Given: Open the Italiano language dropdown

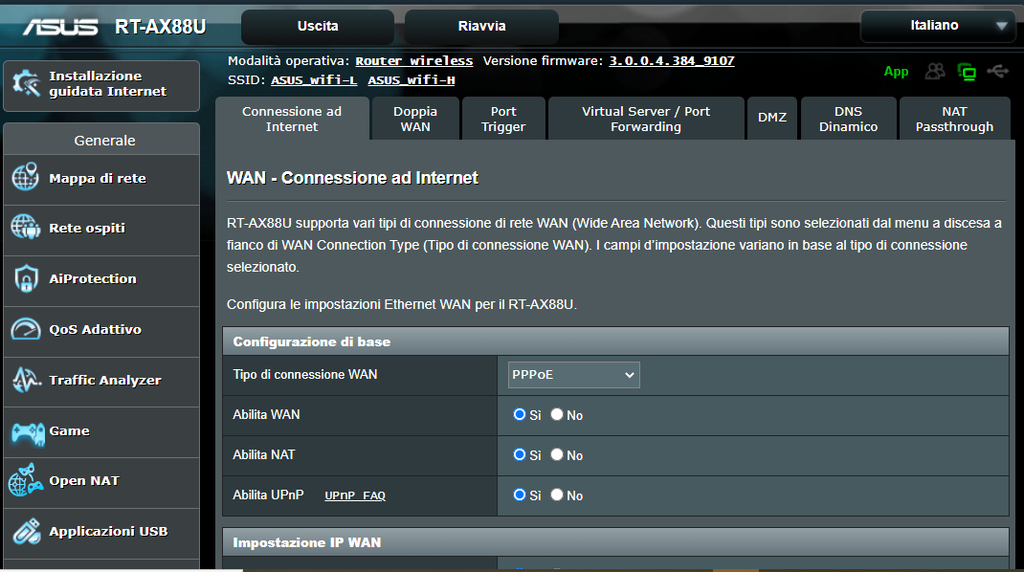Looking at the screenshot, I should pos(937,26).
